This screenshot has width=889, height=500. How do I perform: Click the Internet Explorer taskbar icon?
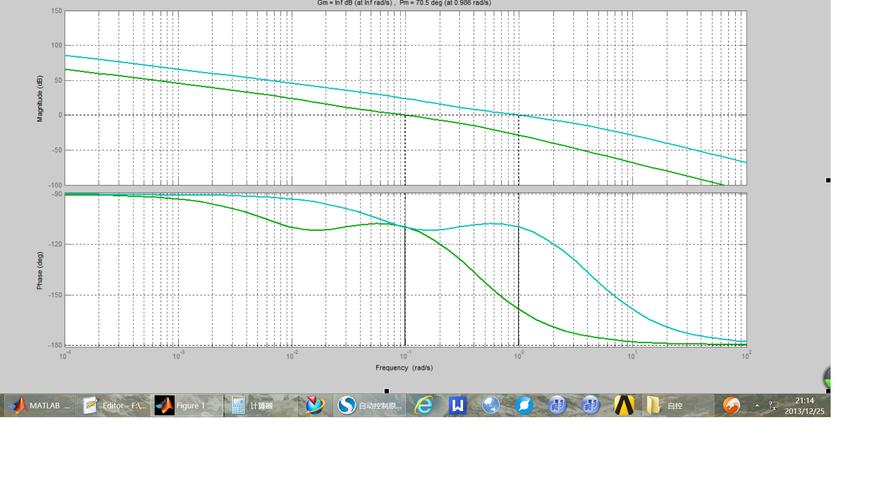424,405
